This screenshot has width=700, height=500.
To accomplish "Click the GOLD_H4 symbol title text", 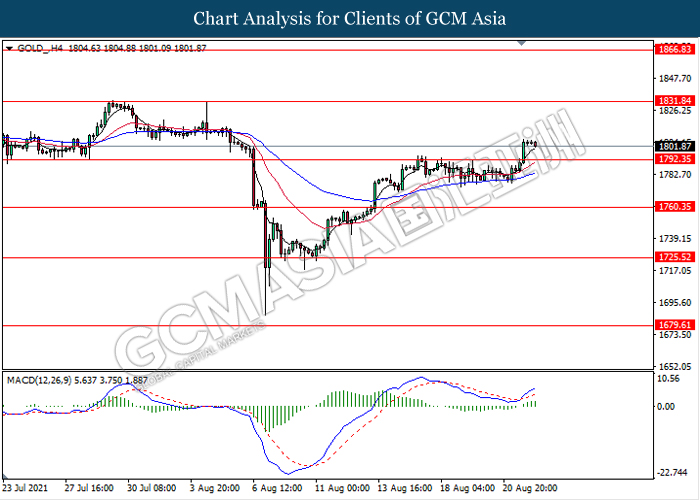I will [x=40, y=48].
